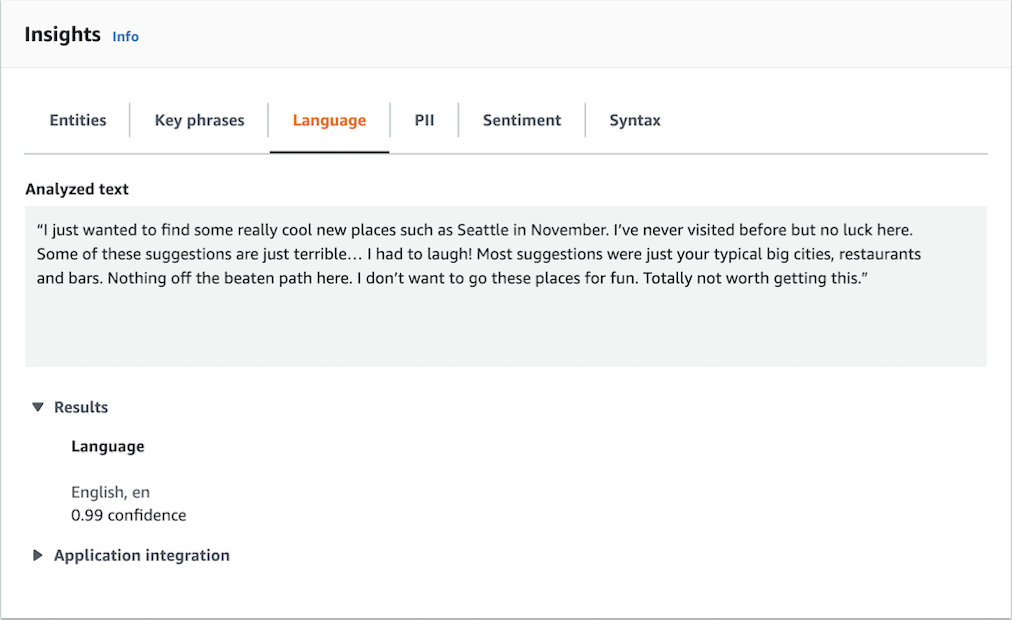This screenshot has height=620, width=1012.
Task: Switch to the Entities tab
Action: click(78, 121)
